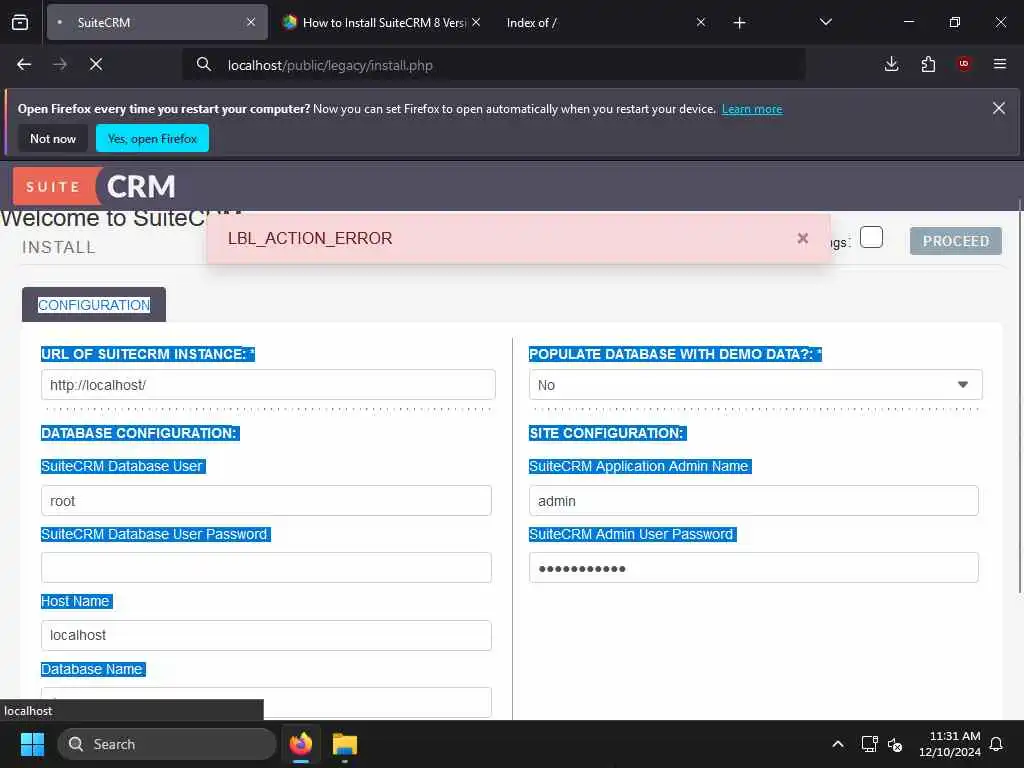
Task: Click the muted volume tray icon
Action: click(x=895, y=744)
